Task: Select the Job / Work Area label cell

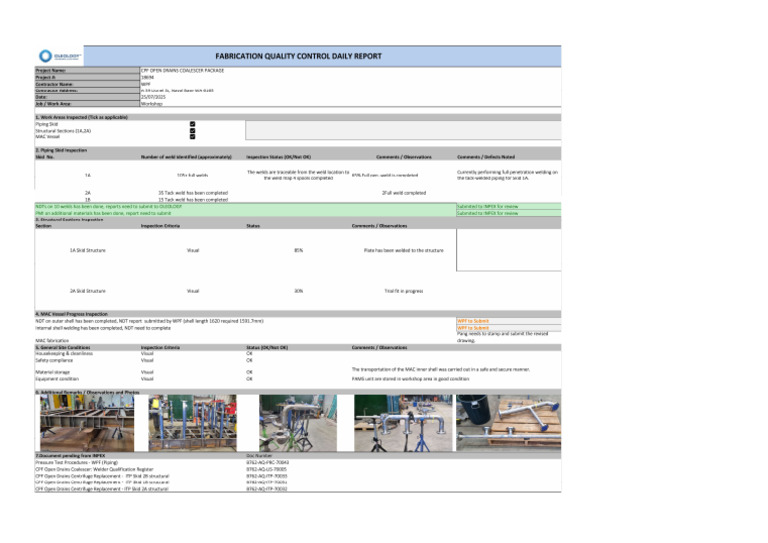Action: 87,104
